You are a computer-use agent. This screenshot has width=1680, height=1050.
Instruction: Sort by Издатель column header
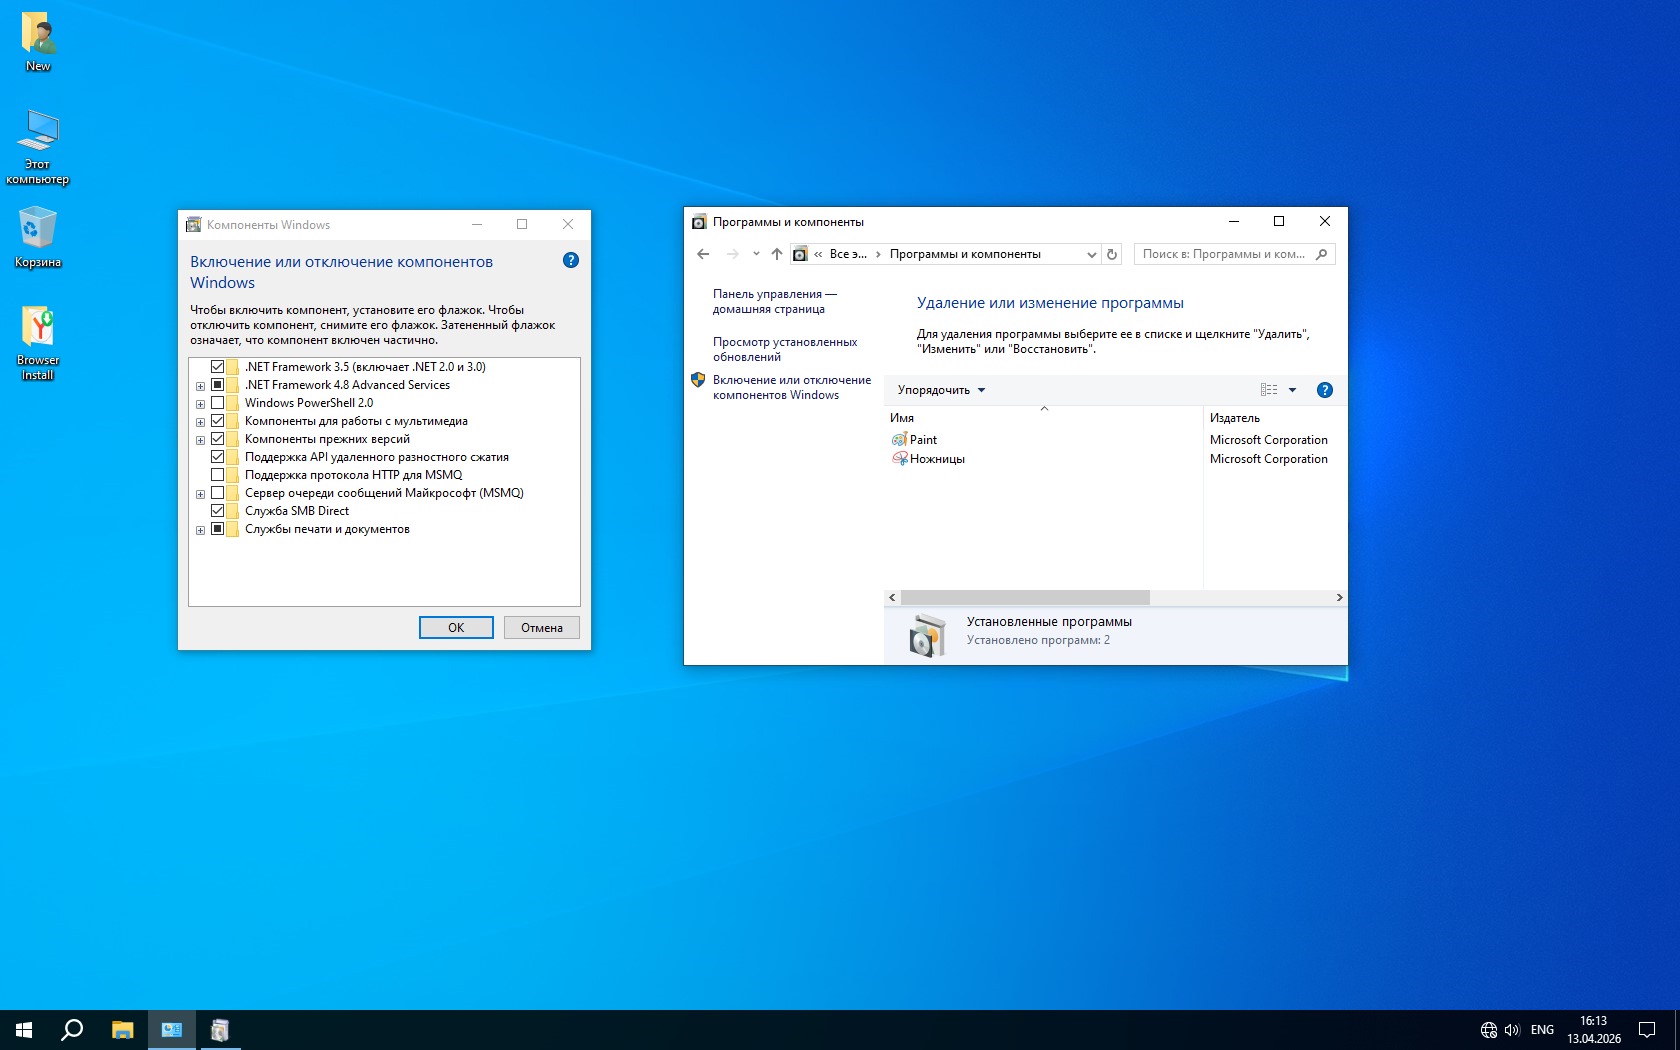coord(1235,418)
